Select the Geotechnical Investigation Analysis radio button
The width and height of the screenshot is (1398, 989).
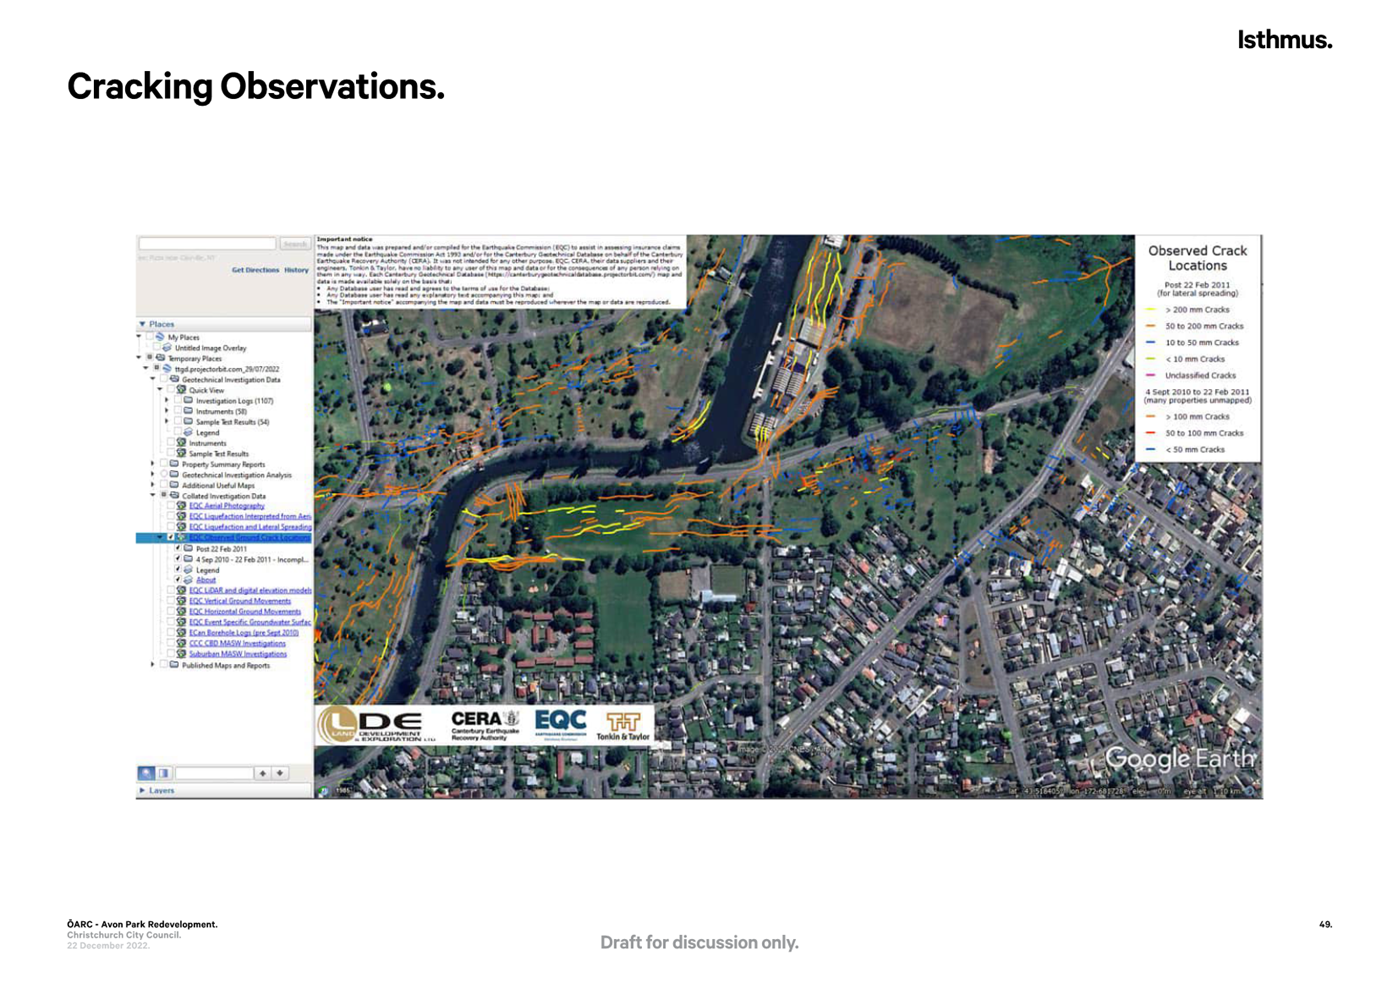[x=164, y=474]
